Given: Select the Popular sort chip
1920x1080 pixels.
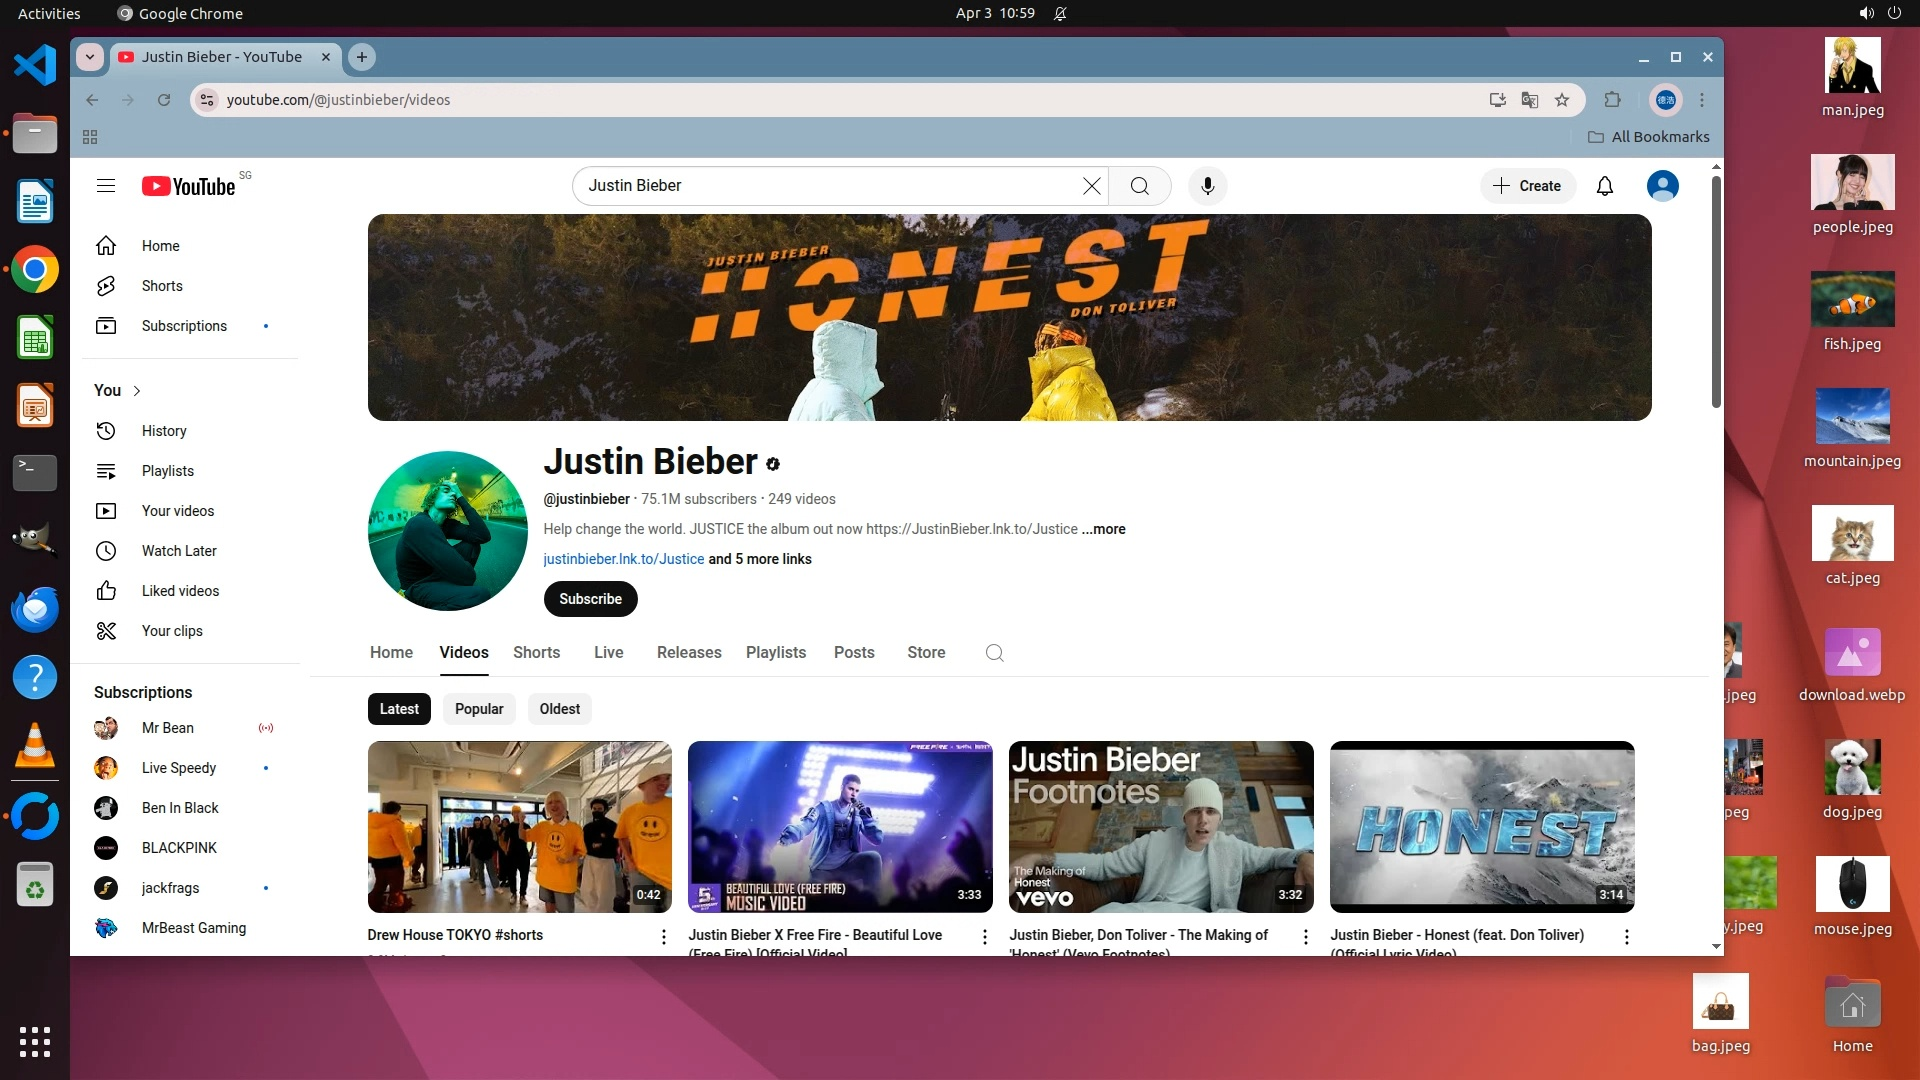Looking at the screenshot, I should [479, 709].
